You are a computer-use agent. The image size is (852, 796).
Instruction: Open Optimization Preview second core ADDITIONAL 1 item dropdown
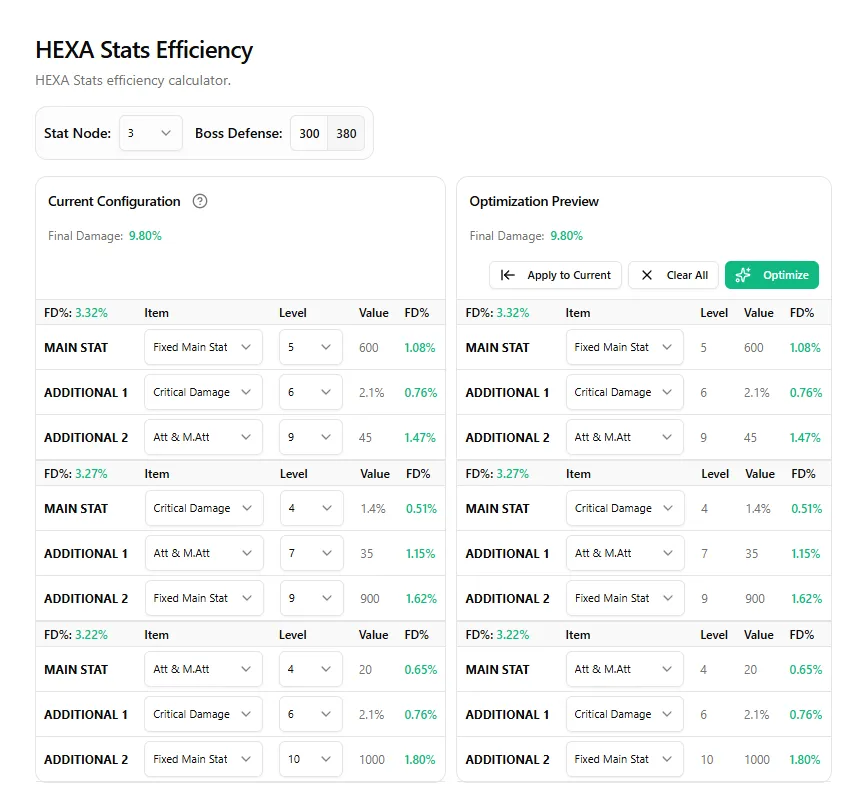tap(625, 553)
